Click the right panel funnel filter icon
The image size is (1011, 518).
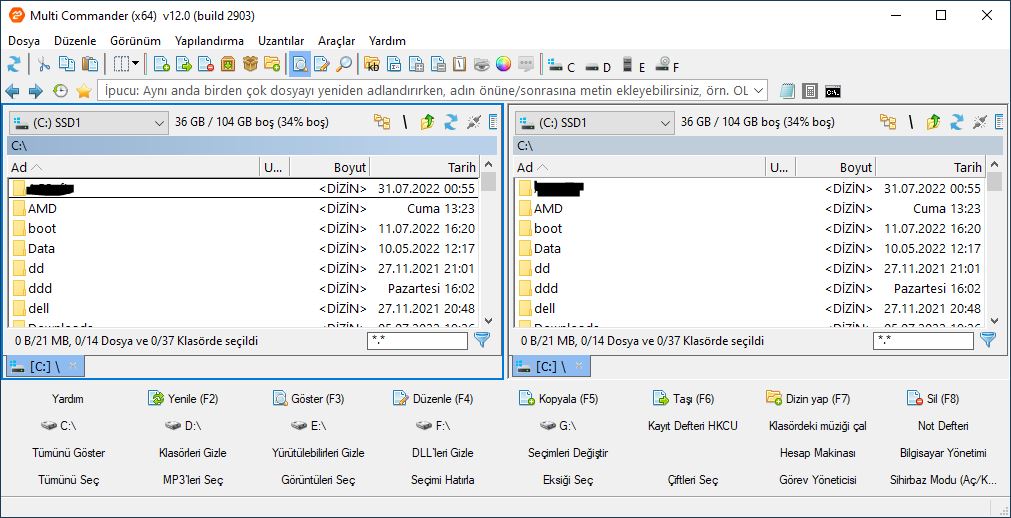tap(988, 340)
